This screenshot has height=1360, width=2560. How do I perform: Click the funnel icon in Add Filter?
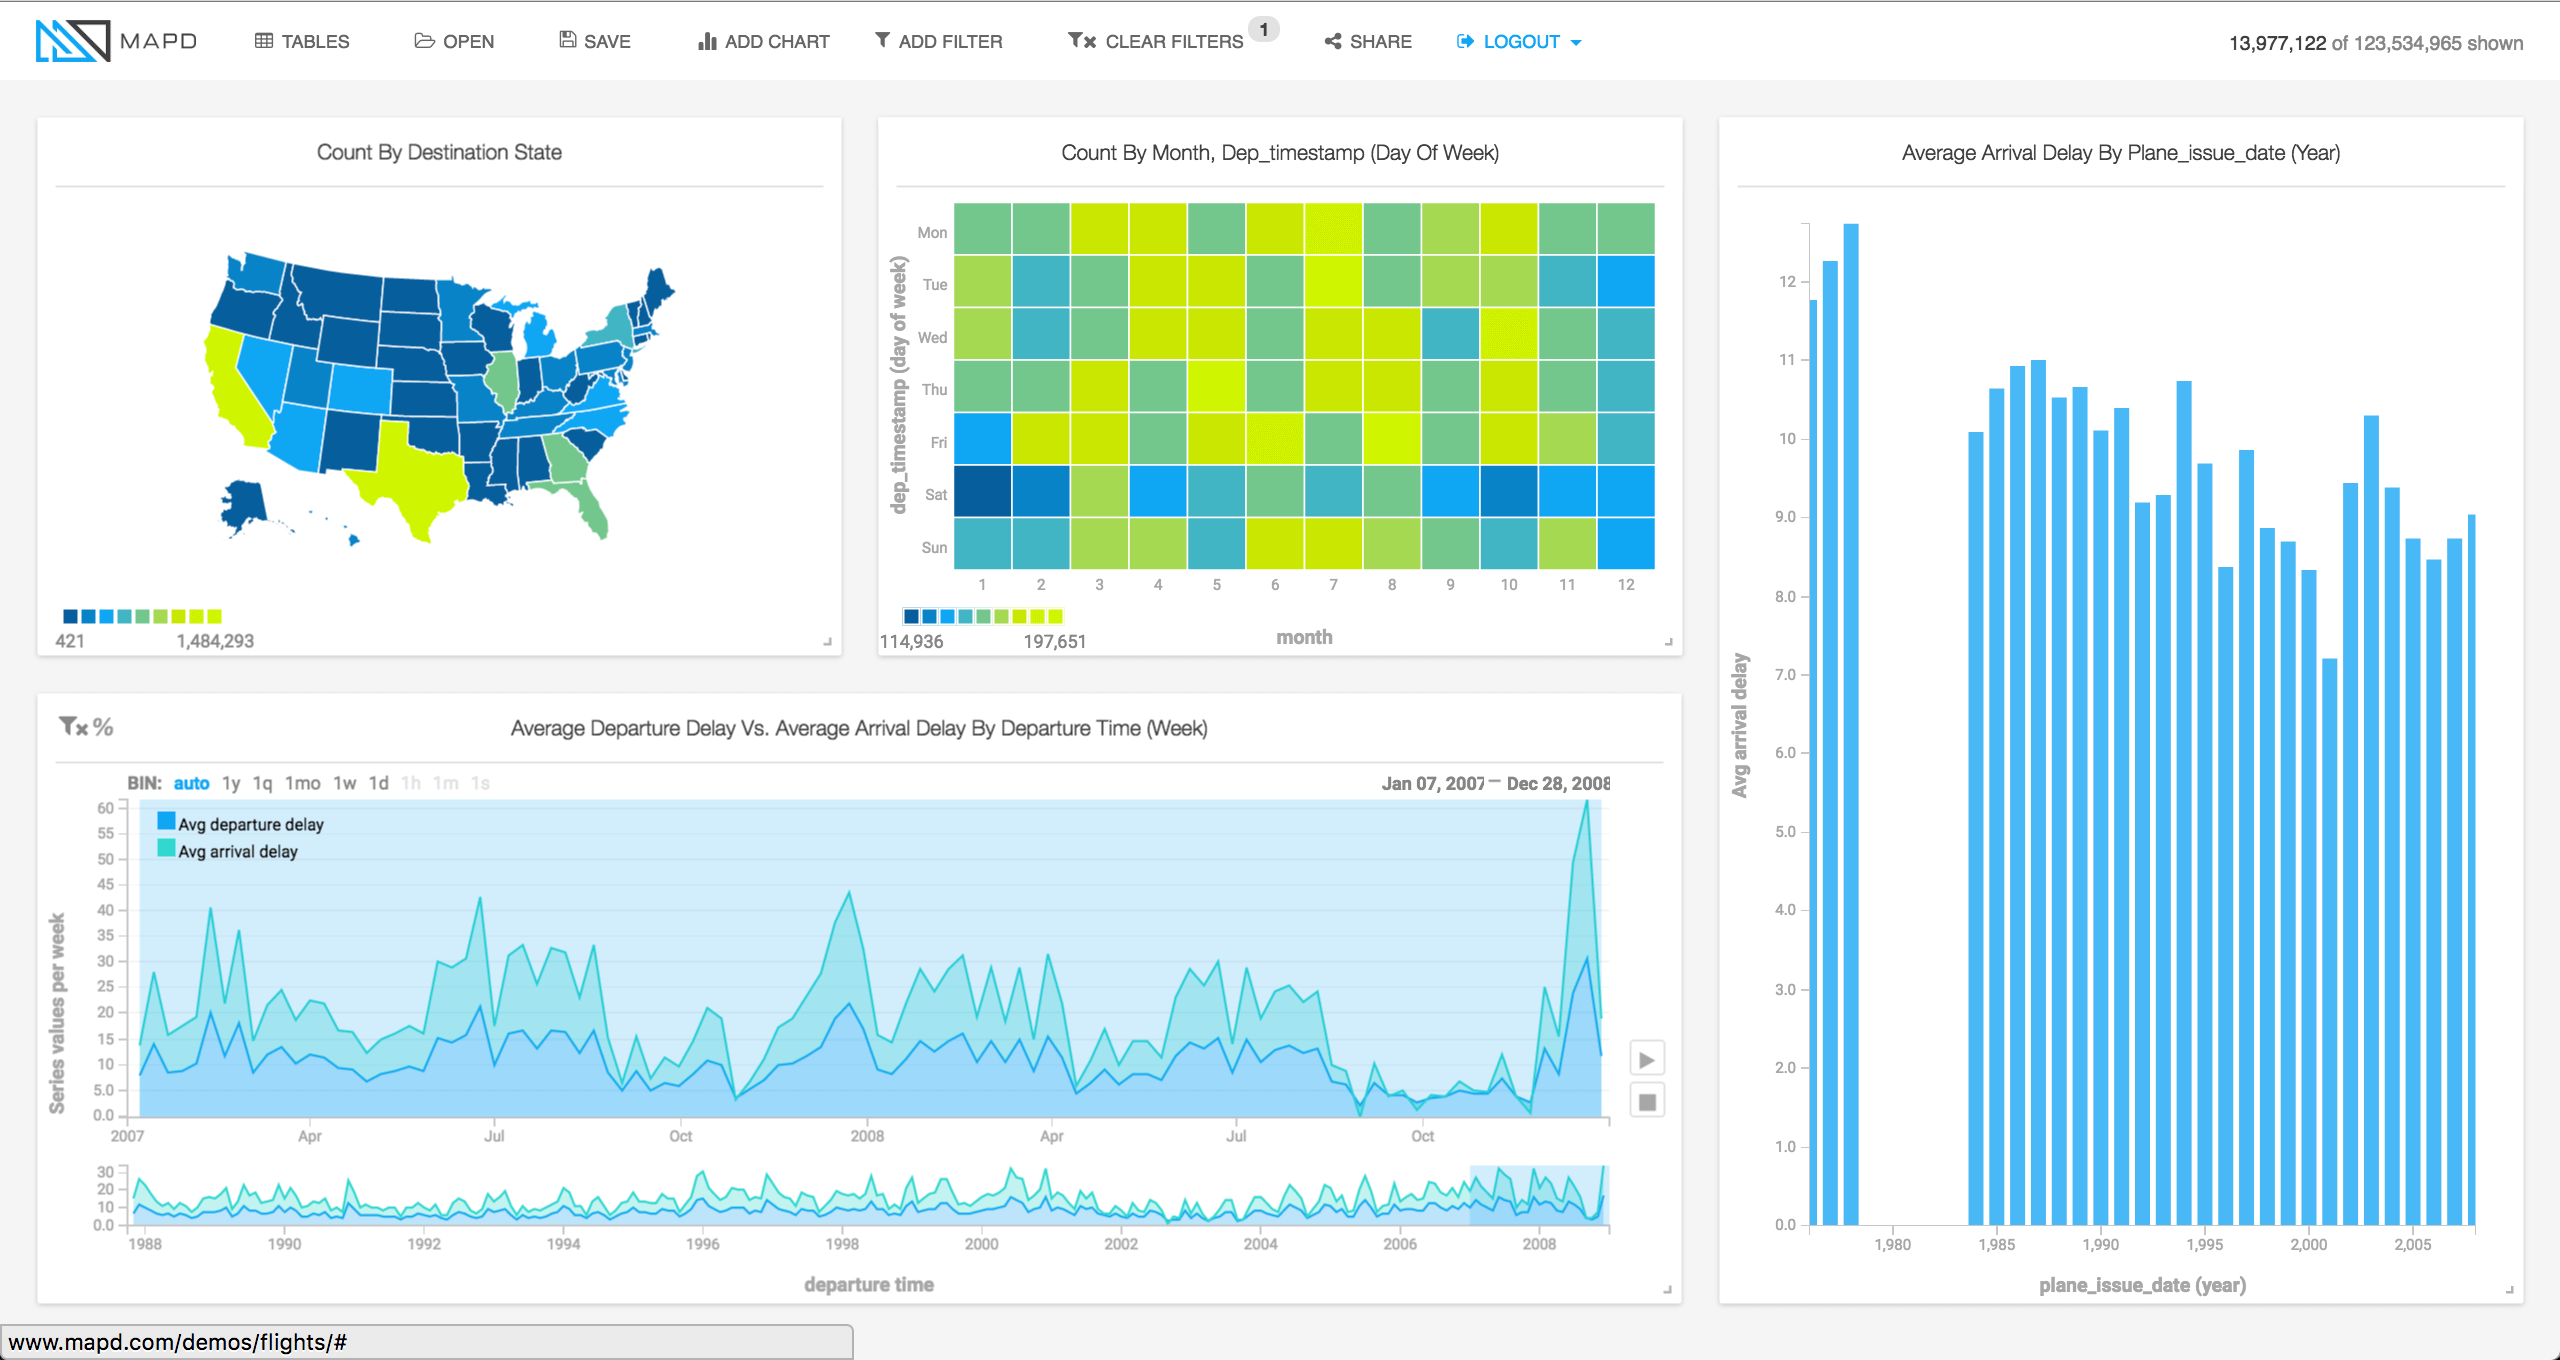882,40
